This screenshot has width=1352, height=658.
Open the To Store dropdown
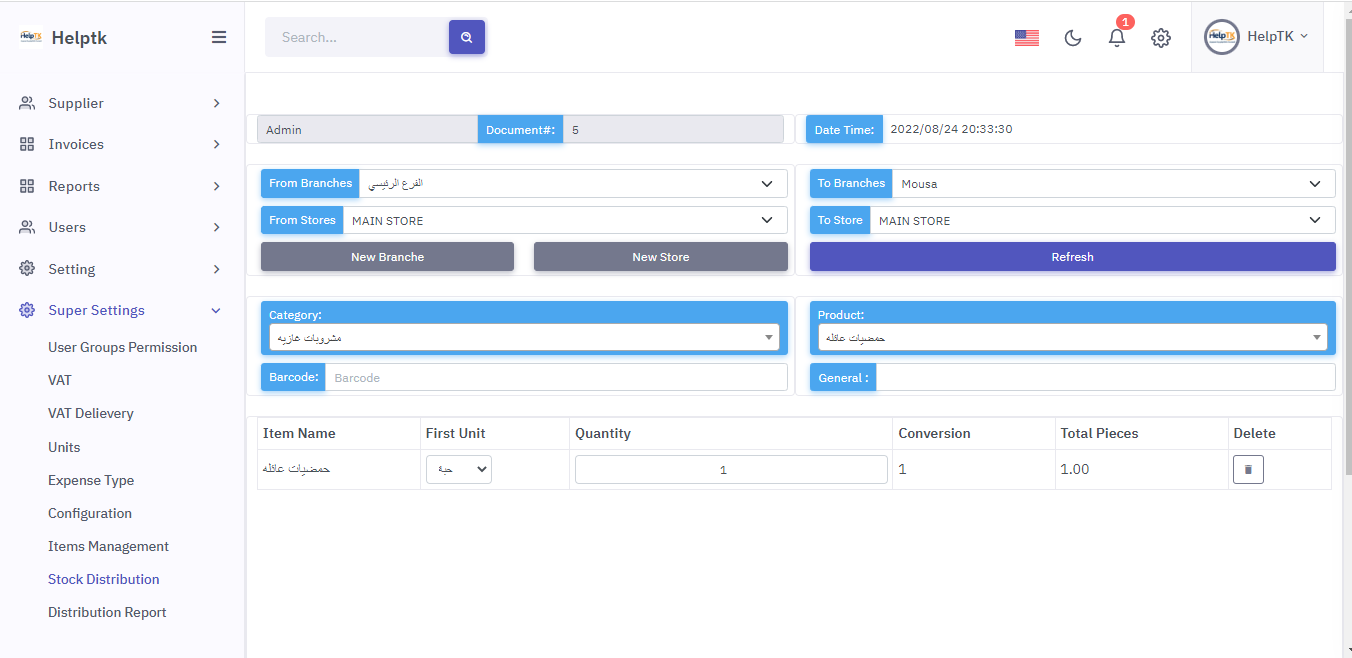pyautogui.click(x=1101, y=220)
